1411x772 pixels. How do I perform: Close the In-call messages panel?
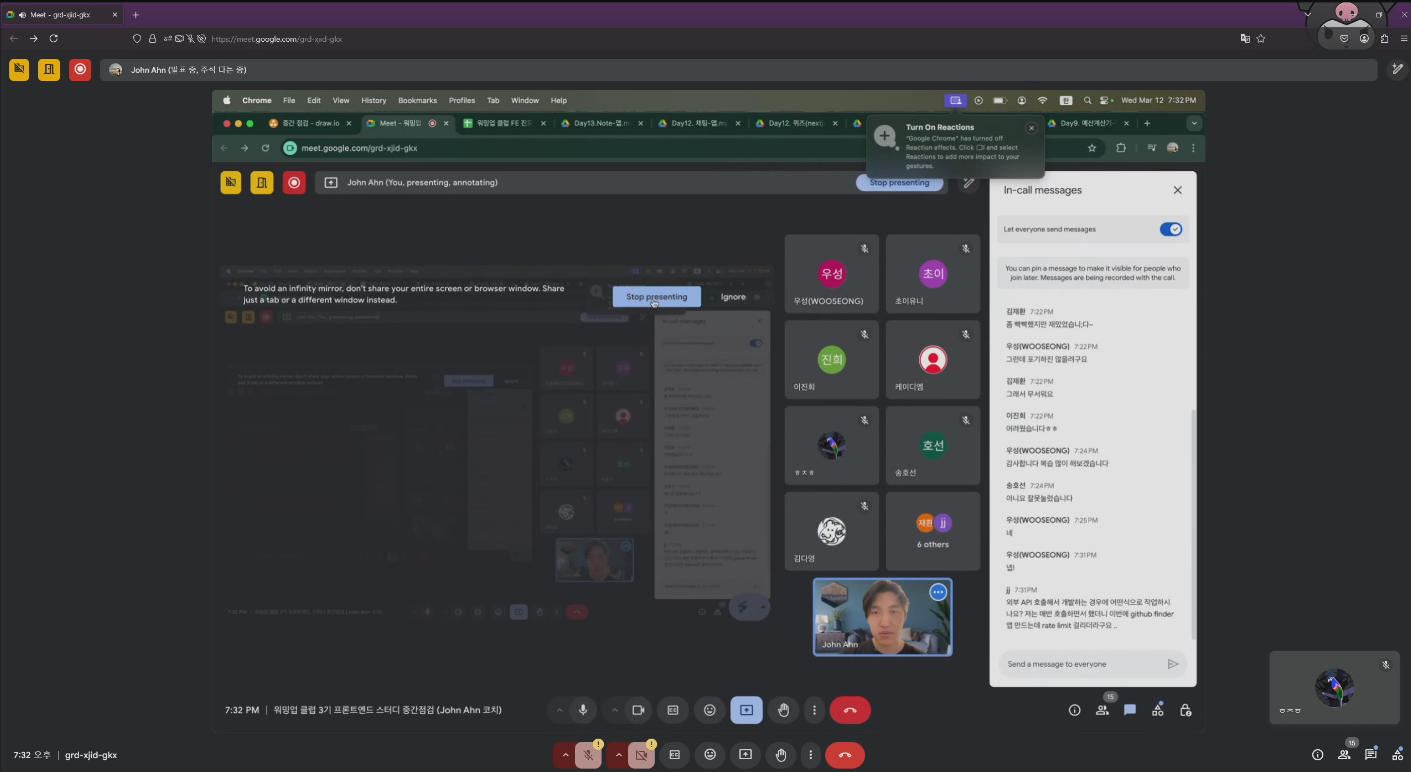tap(1177, 190)
